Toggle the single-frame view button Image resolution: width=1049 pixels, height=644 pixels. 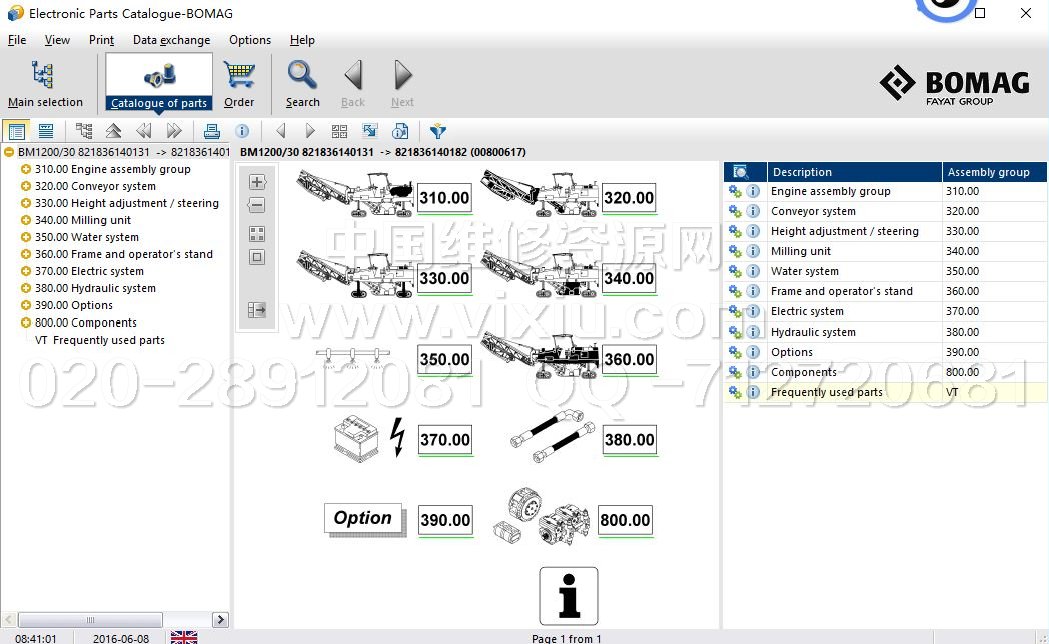257,257
